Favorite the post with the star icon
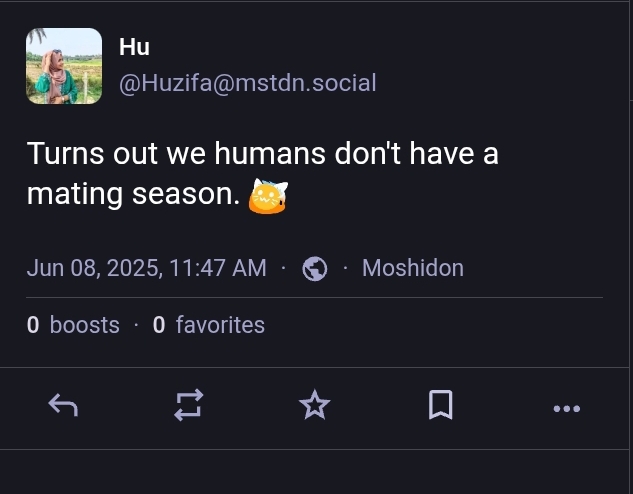The width and height of the screenshot is (633, 494). point(315,405)
